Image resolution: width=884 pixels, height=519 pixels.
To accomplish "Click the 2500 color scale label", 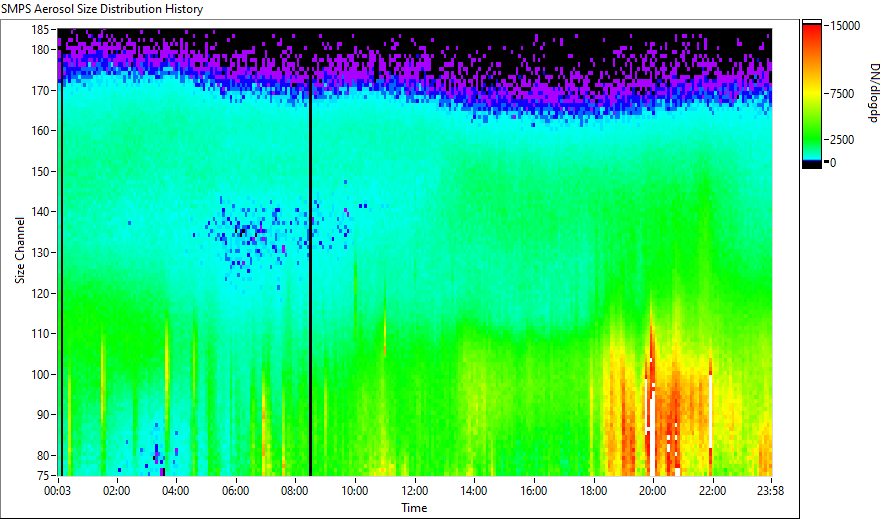I will (x=842, y=140).
